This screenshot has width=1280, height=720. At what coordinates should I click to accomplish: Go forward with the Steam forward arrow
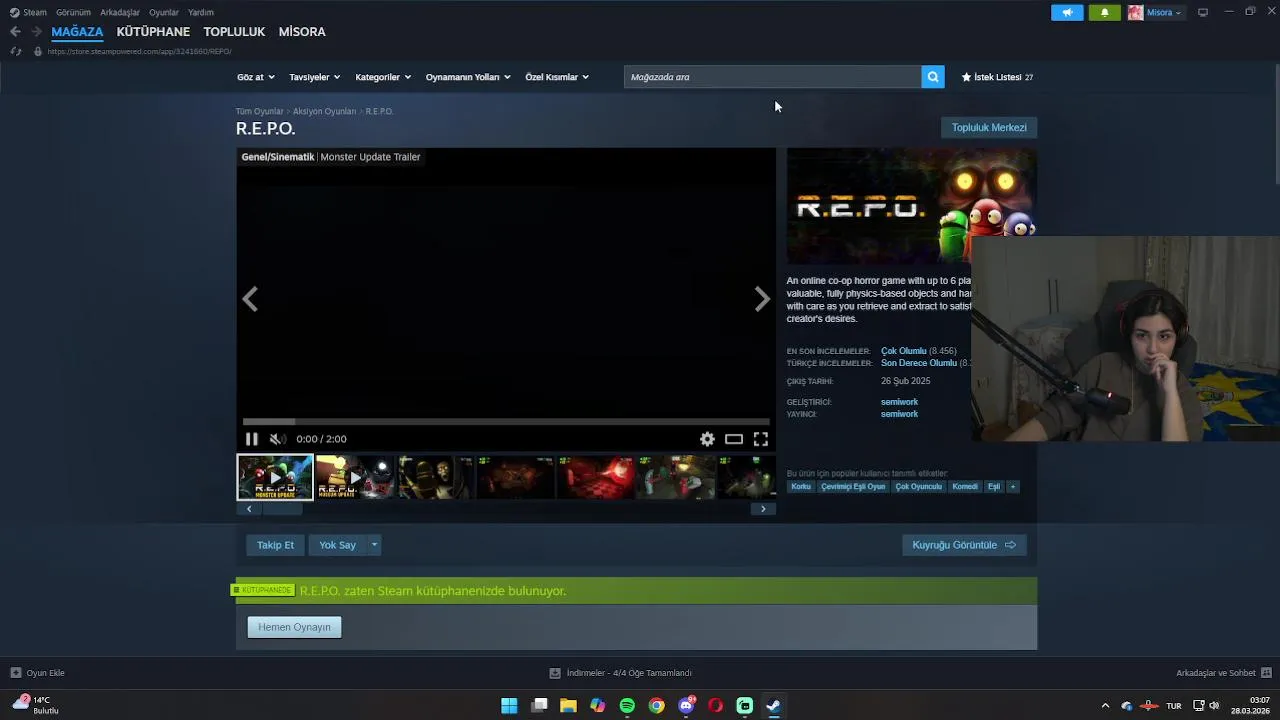[37, 32]
